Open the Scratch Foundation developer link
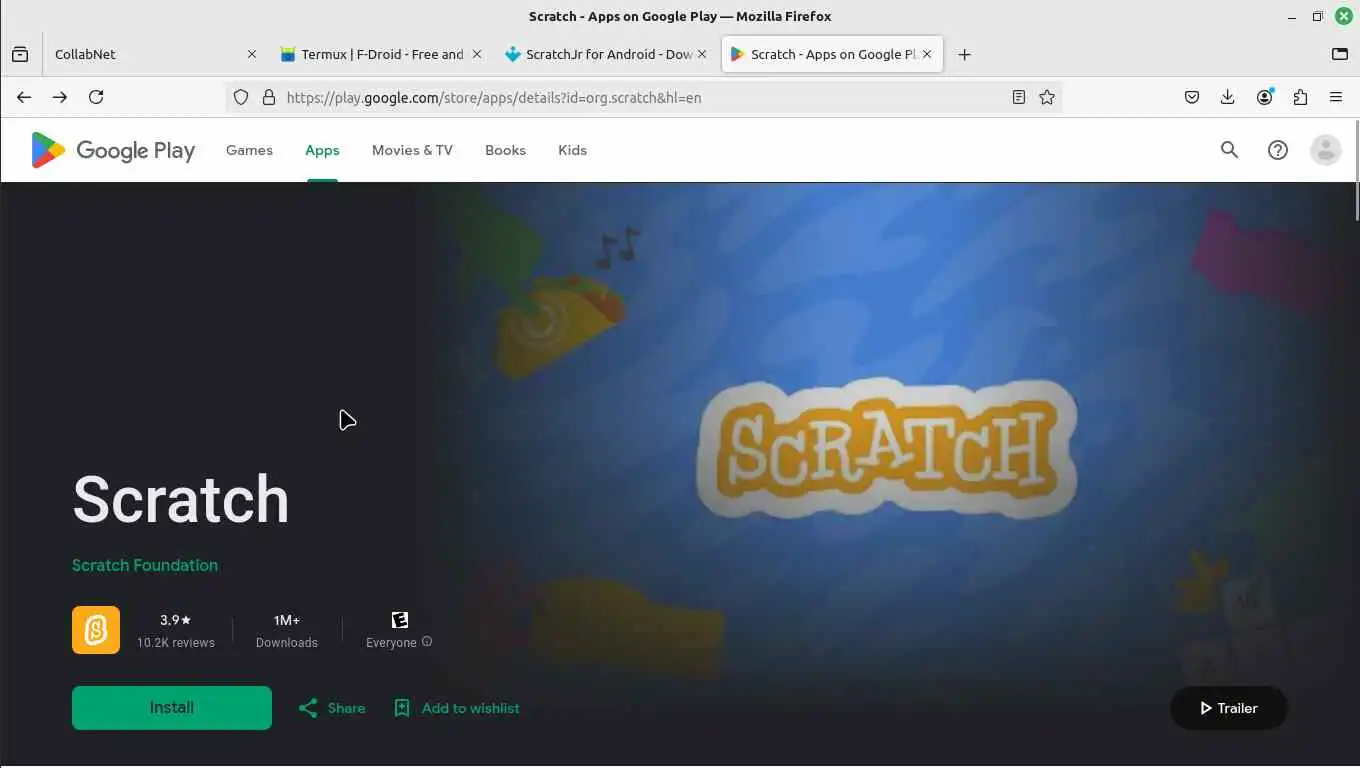 tap(145, 565)
